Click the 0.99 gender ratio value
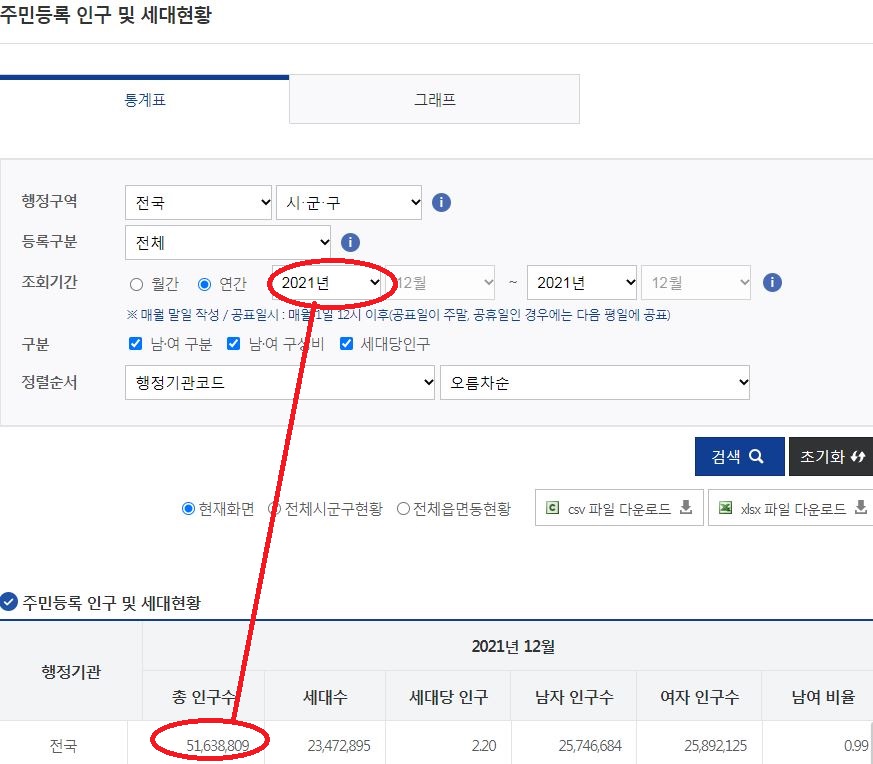Screen dimensions: 873x764 click(x=856, y=745)
